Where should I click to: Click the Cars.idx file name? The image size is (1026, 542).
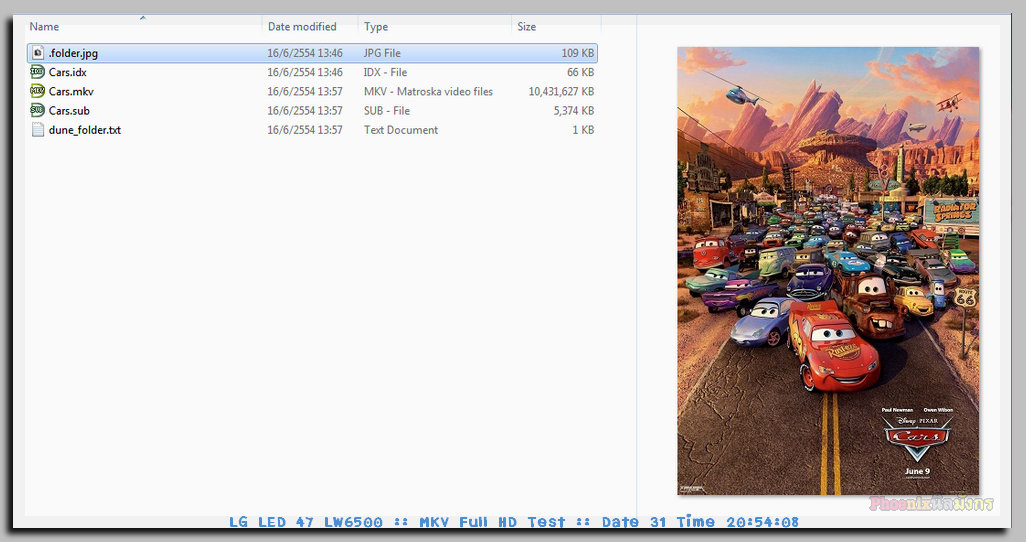(67, 72)
